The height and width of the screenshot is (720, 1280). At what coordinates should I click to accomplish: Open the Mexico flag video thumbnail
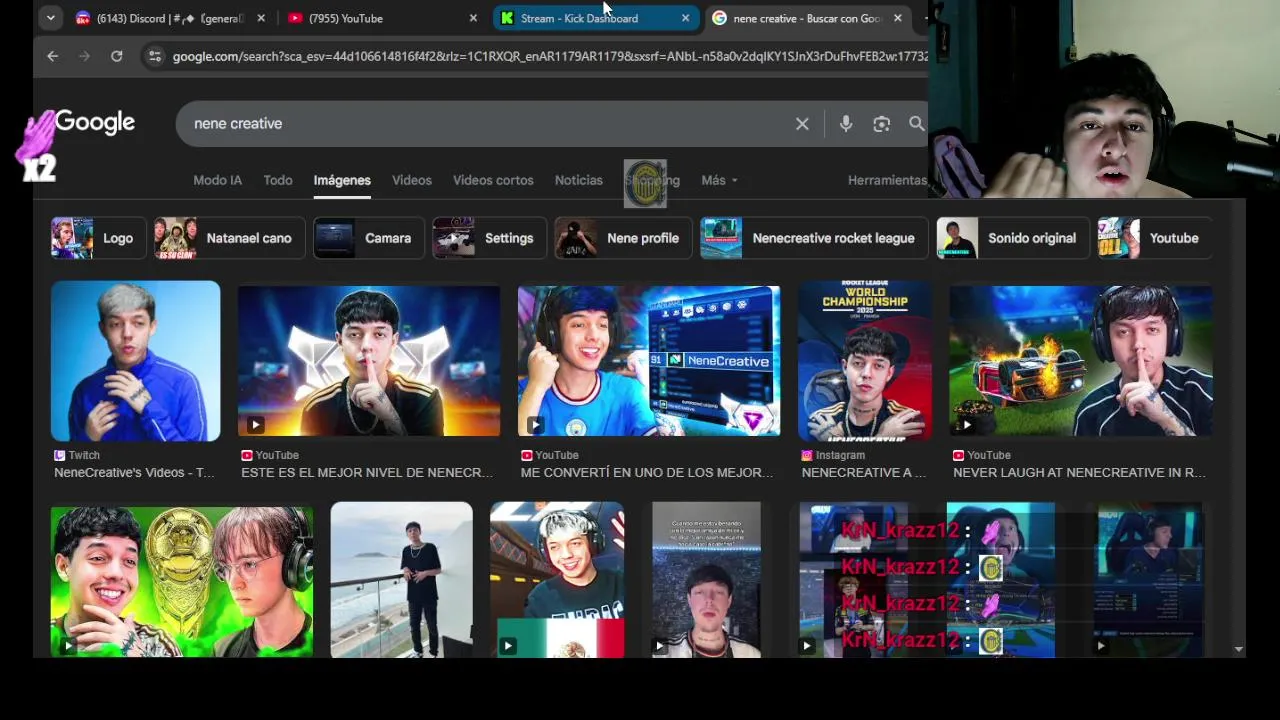pyautogui.click(x=557, y=580)
